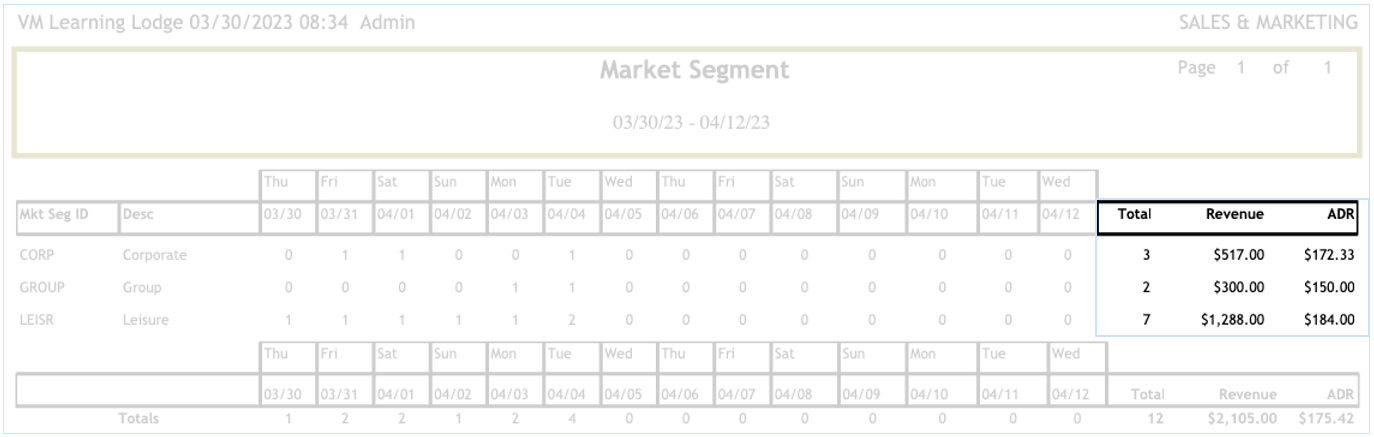Click the Market Segment report title
The height and width of the screenshot is (437, 1374).
[695, 71]
